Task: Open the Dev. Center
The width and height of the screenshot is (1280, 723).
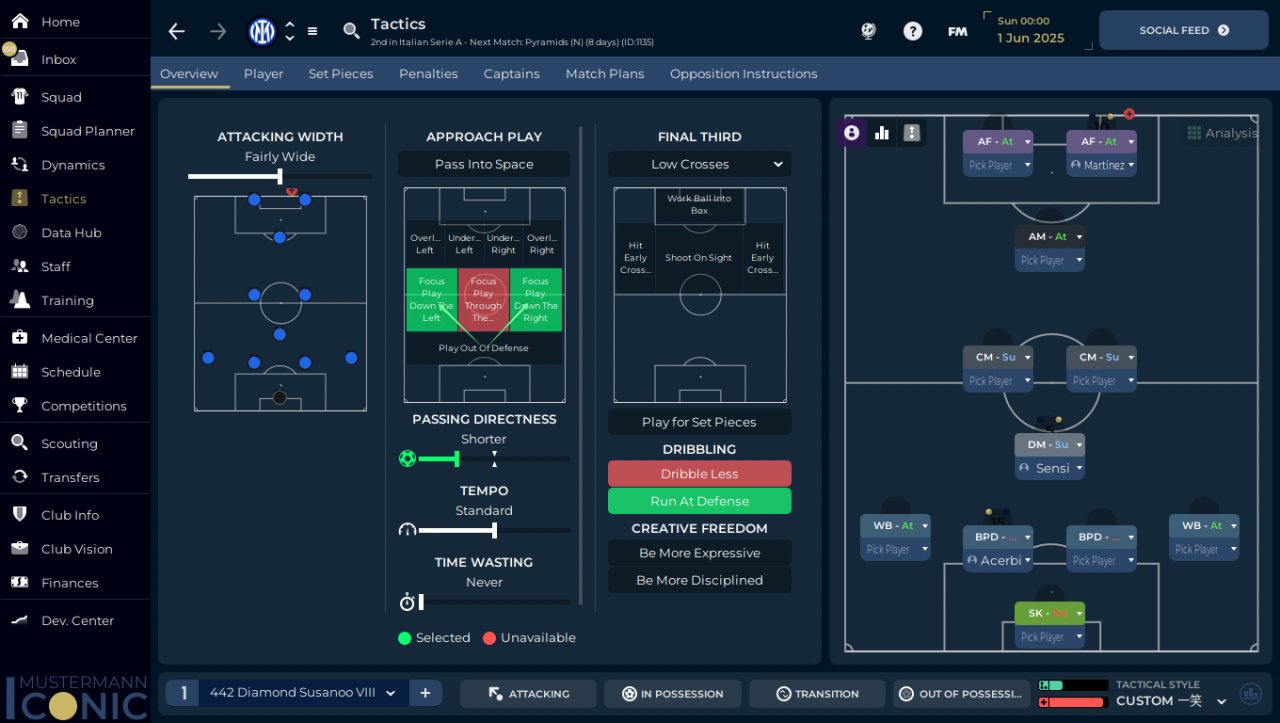Action: click(x=77, y=621)
